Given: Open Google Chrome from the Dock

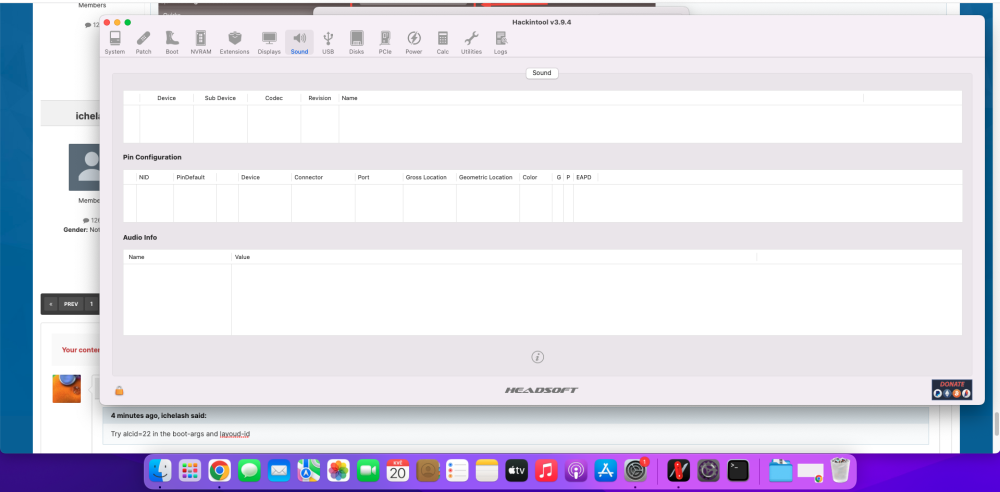Looking at the screenshot, I should (x=219, y=471).
